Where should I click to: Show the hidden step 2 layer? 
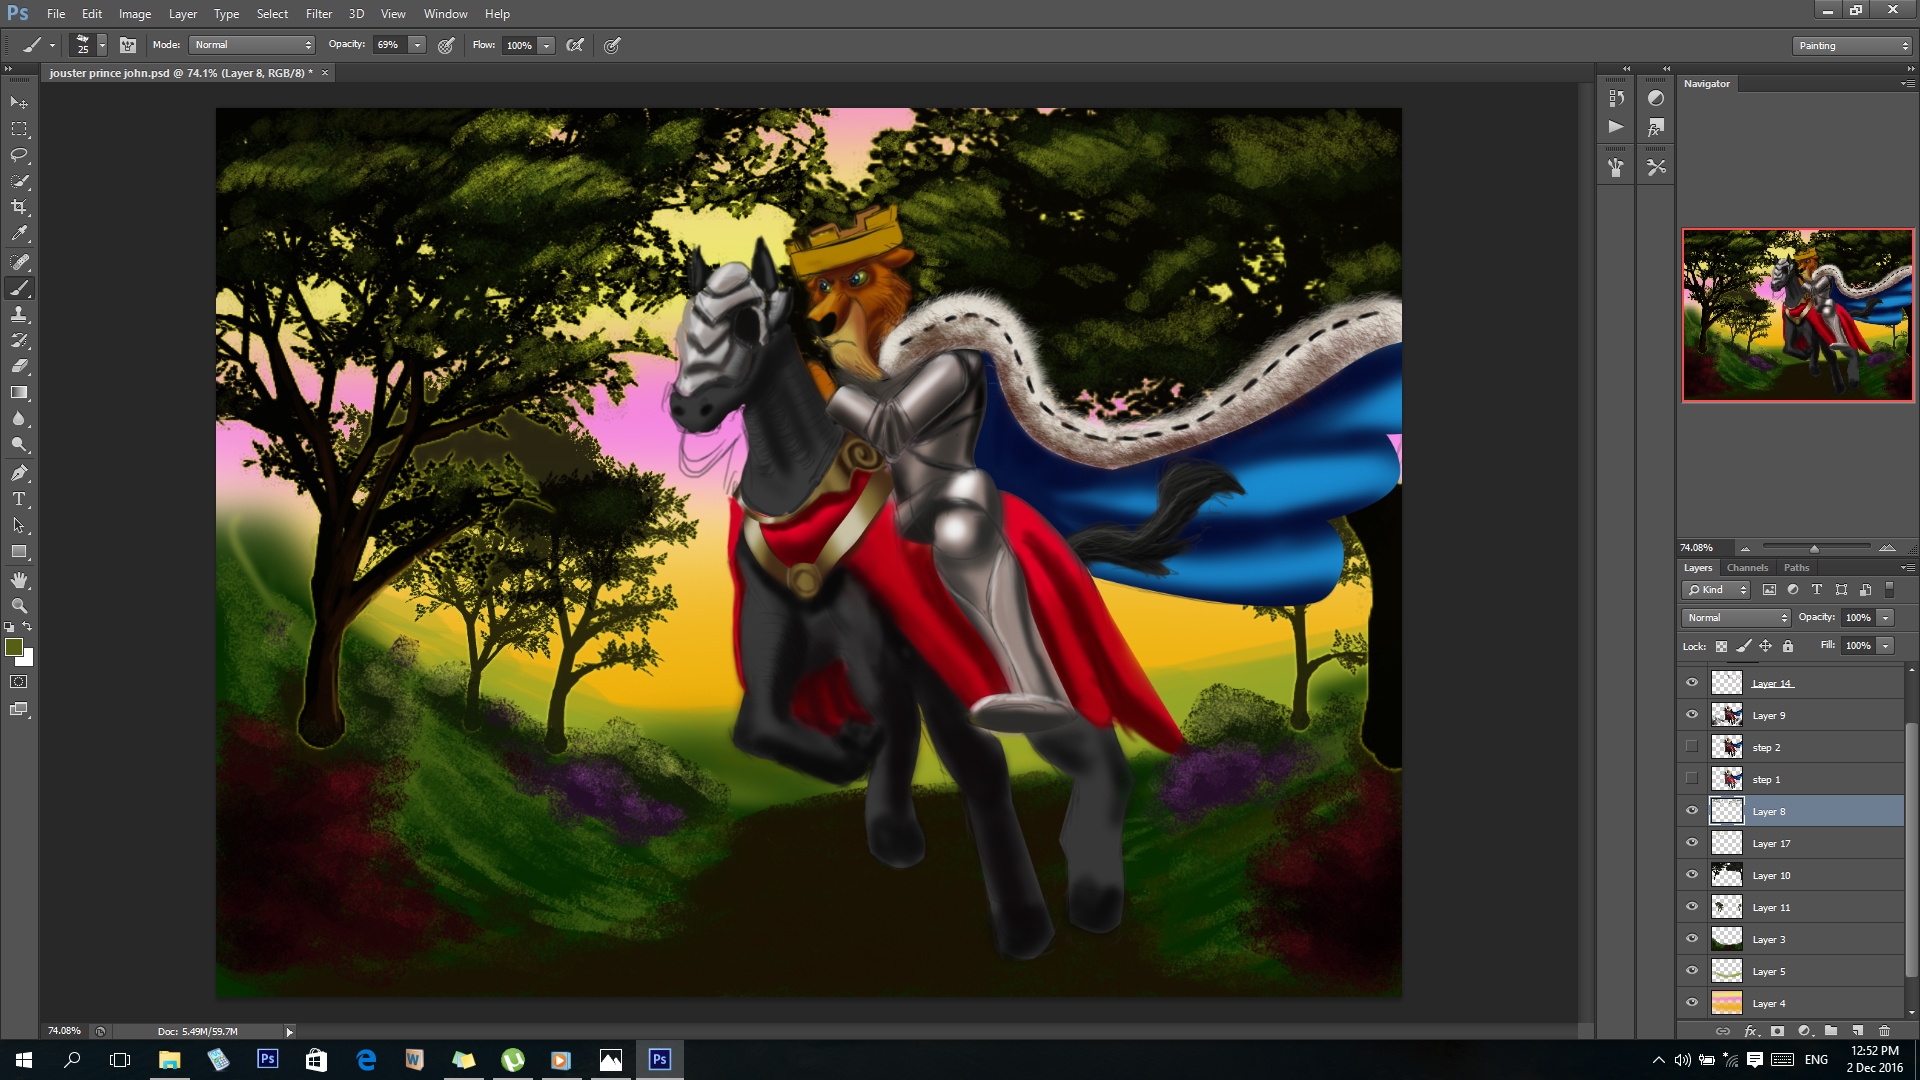1692,747
